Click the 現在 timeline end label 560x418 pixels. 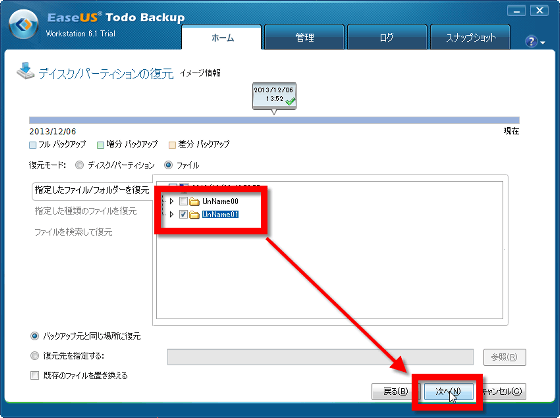511,131
